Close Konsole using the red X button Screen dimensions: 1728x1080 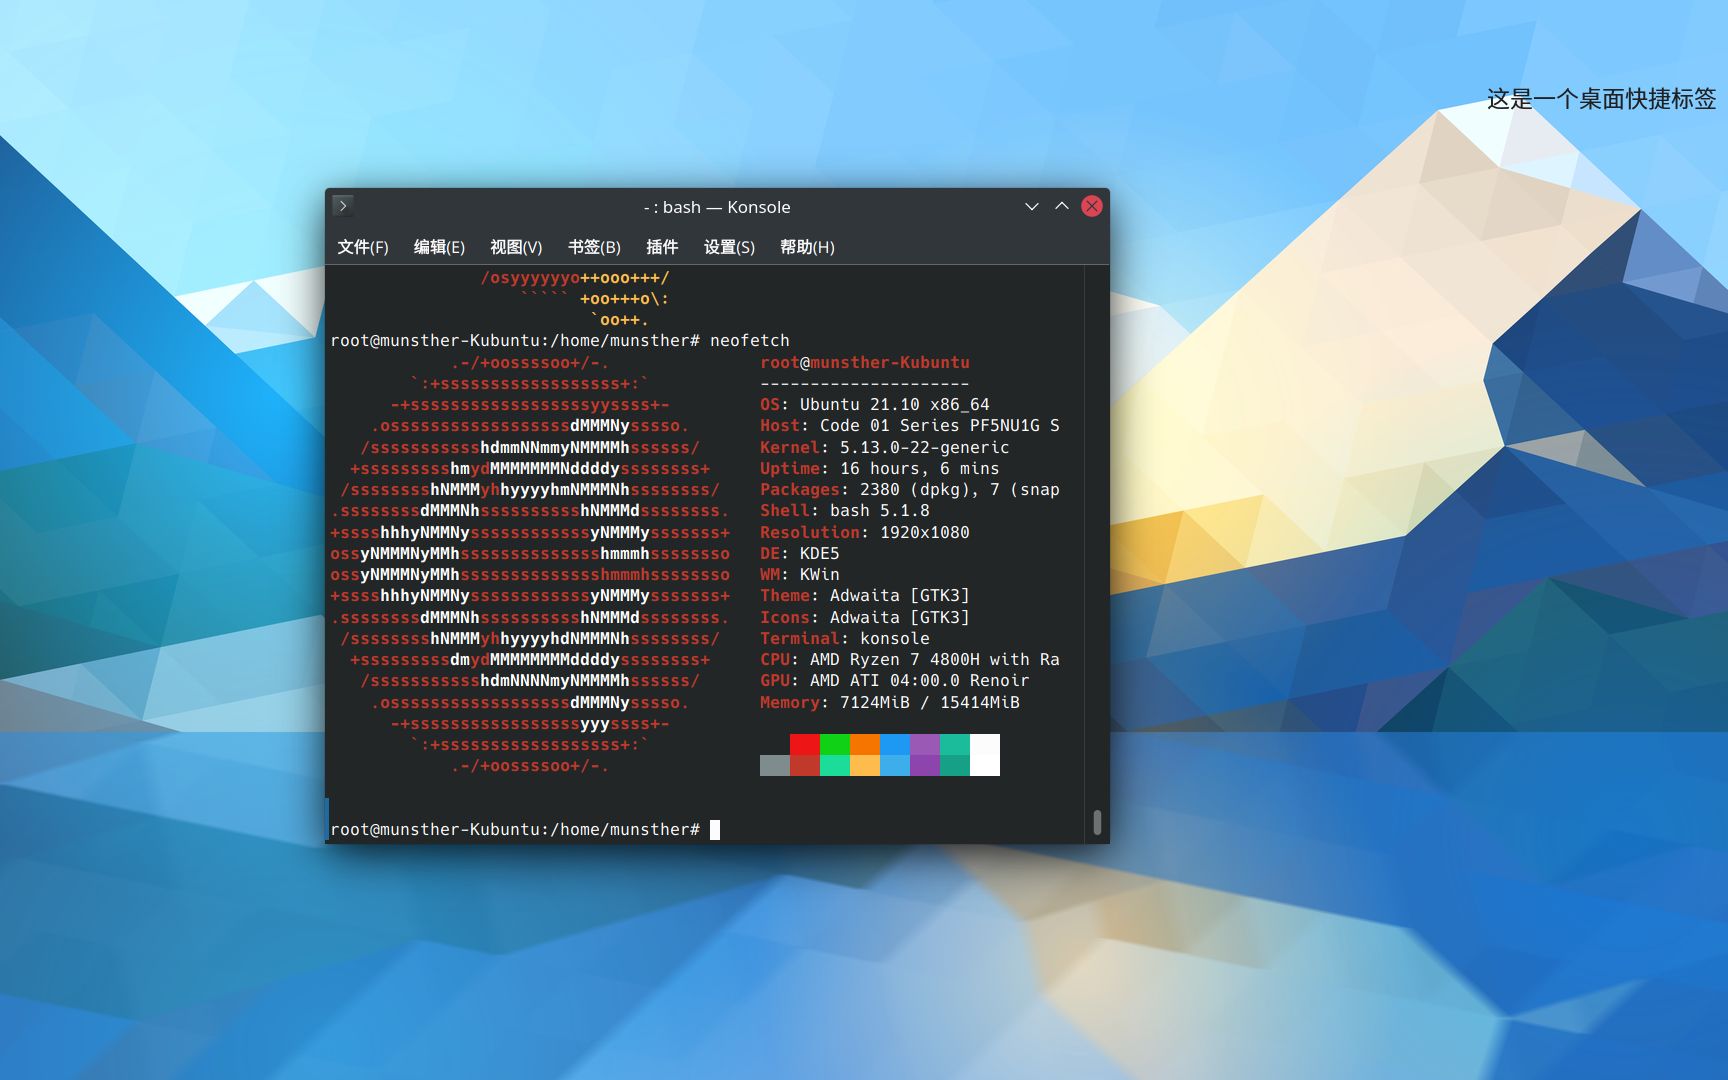click(1092, 206)
